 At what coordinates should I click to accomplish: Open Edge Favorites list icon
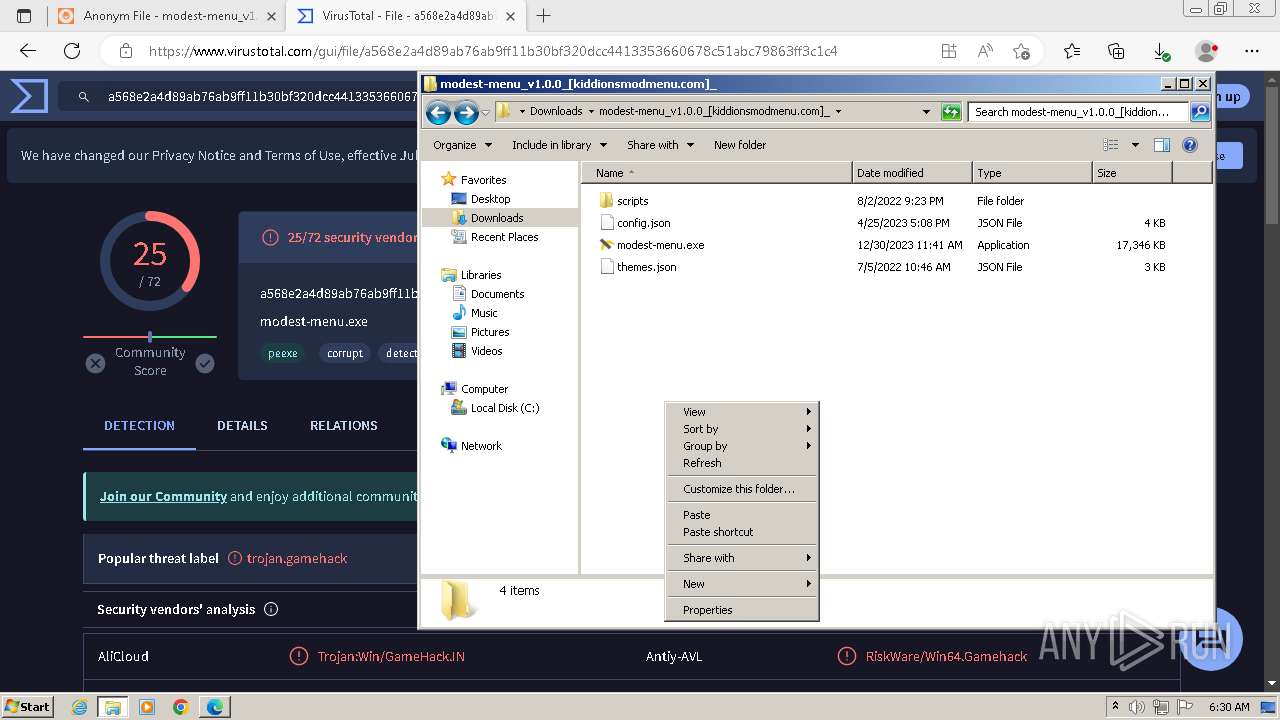coord(1072,51)
